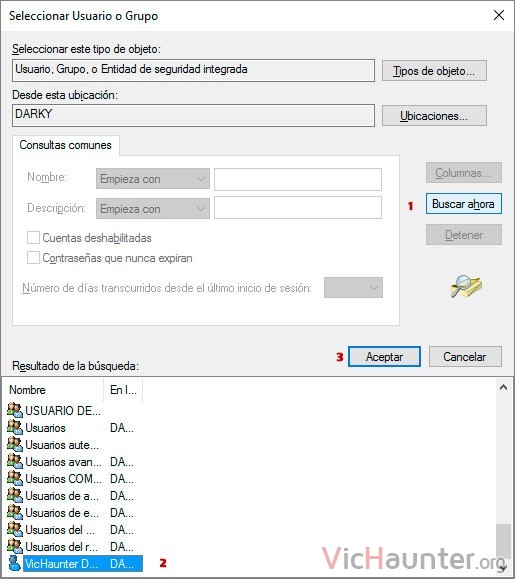Open the Nombre 'Empieza con' dropdown

pos(153,179)
